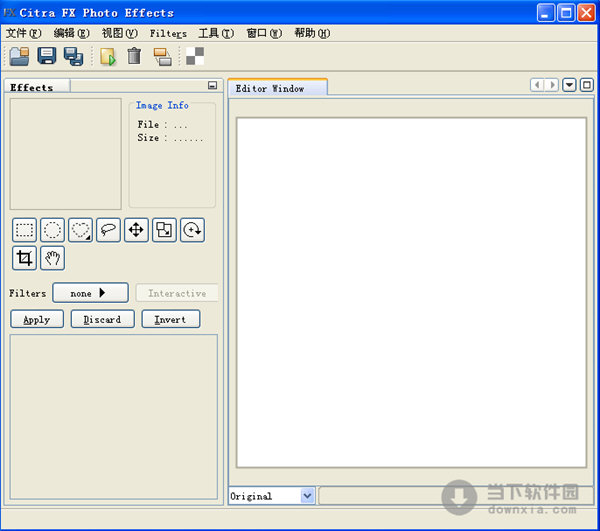This screenshot has width=600, height=531.
Task: Maximize the Citra FX window
Action: (566, 13)
